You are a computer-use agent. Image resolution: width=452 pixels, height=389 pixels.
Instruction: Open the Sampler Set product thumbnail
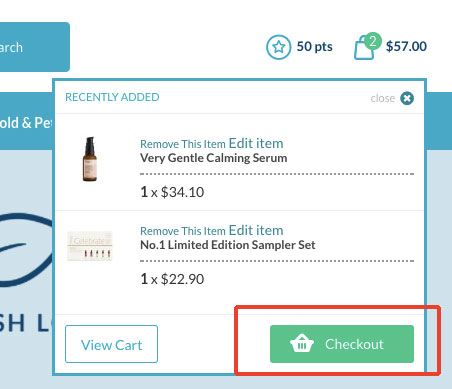click(90, 246)
